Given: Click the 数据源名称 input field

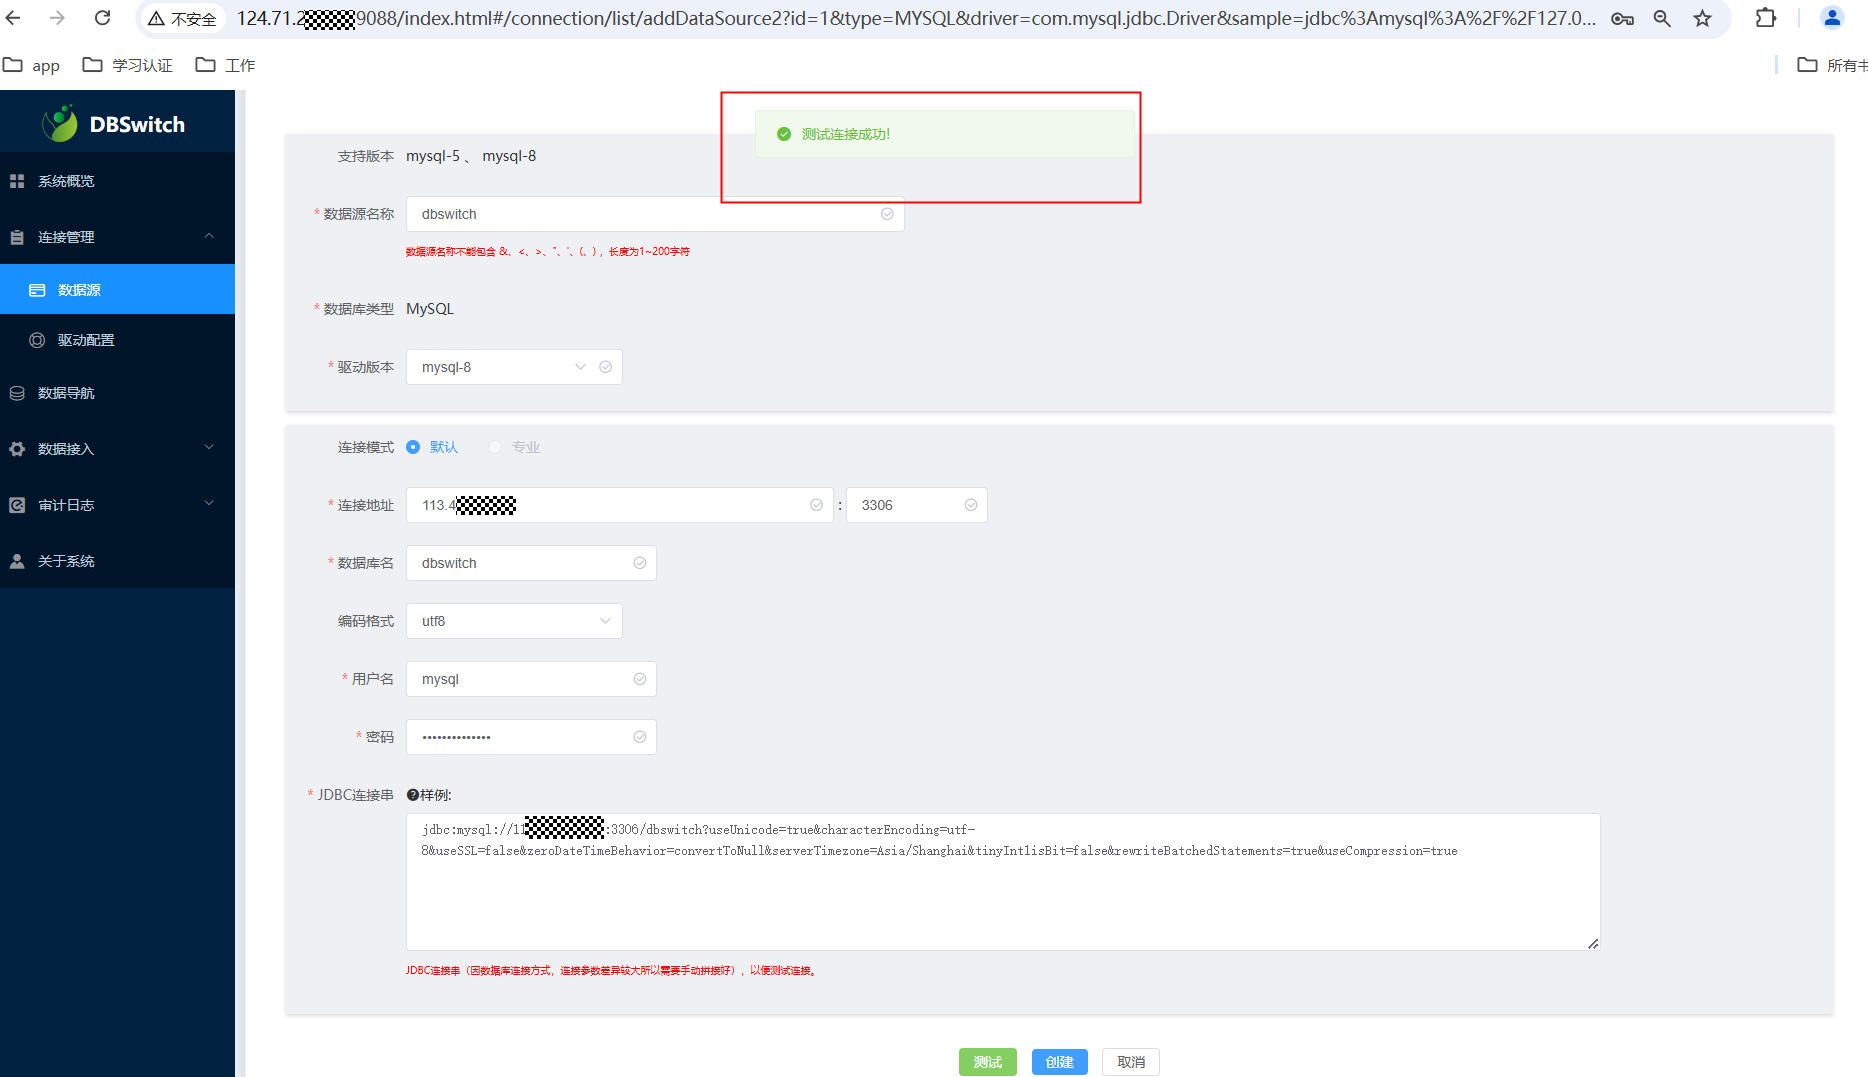Looking at the screenshot, I should click(655, 214).
